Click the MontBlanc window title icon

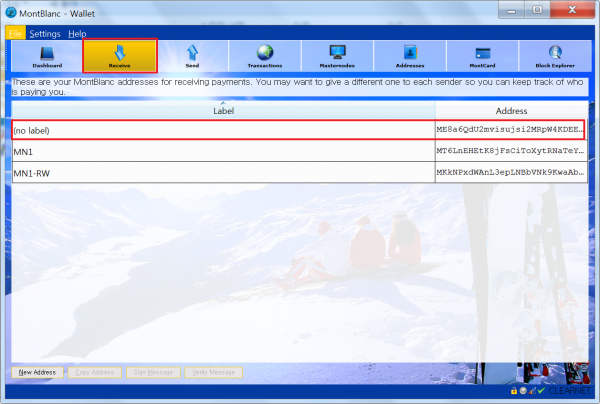coord(11,13)
